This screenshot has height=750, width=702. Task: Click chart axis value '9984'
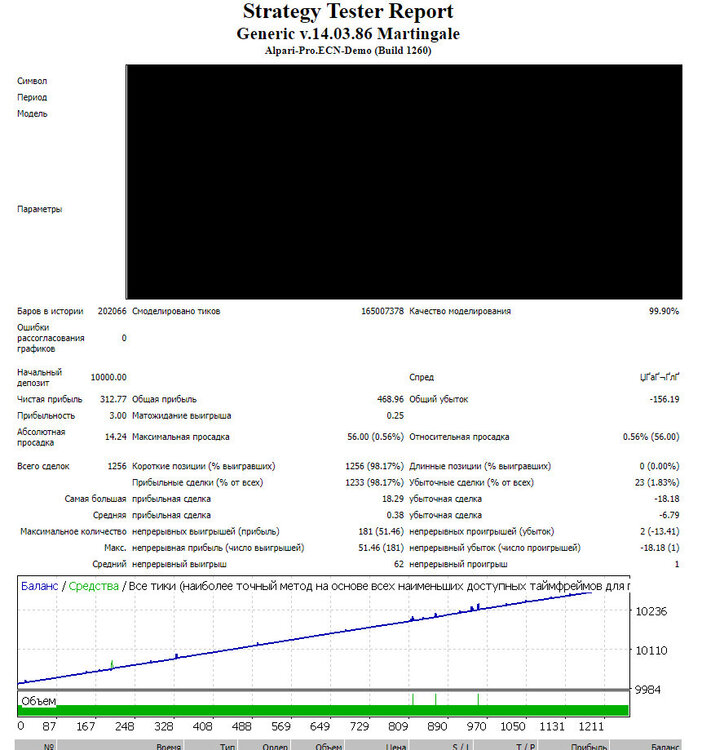pos(647,690)
